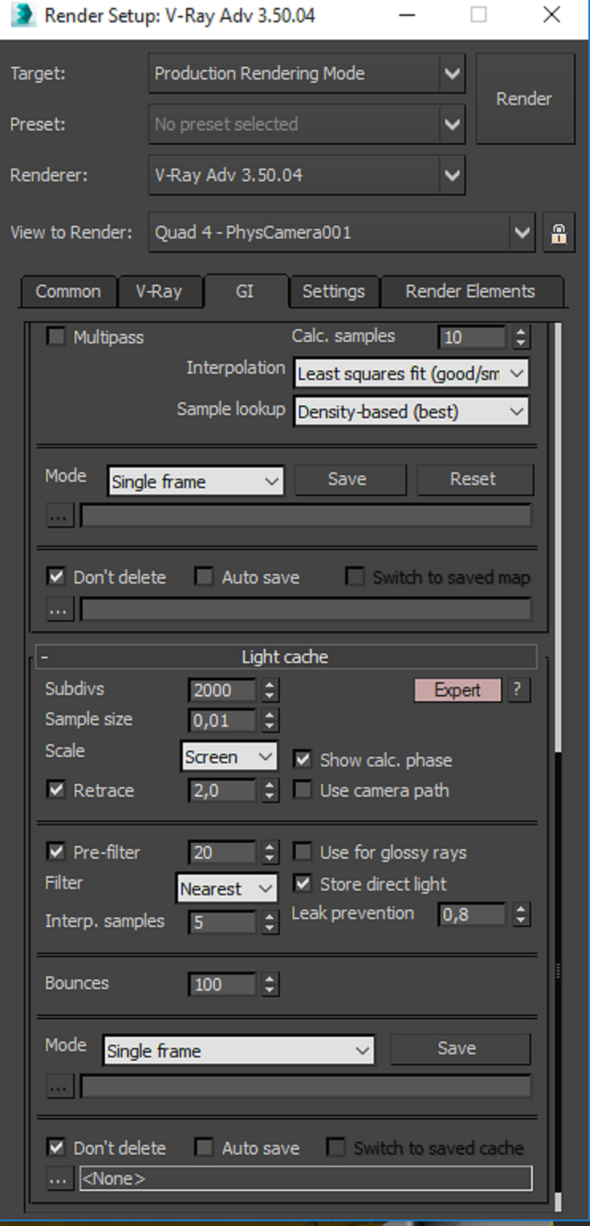Viewport: 590px width, 1226px height.
Task: Switch to the Settings tab
Action: click(334, 291)
